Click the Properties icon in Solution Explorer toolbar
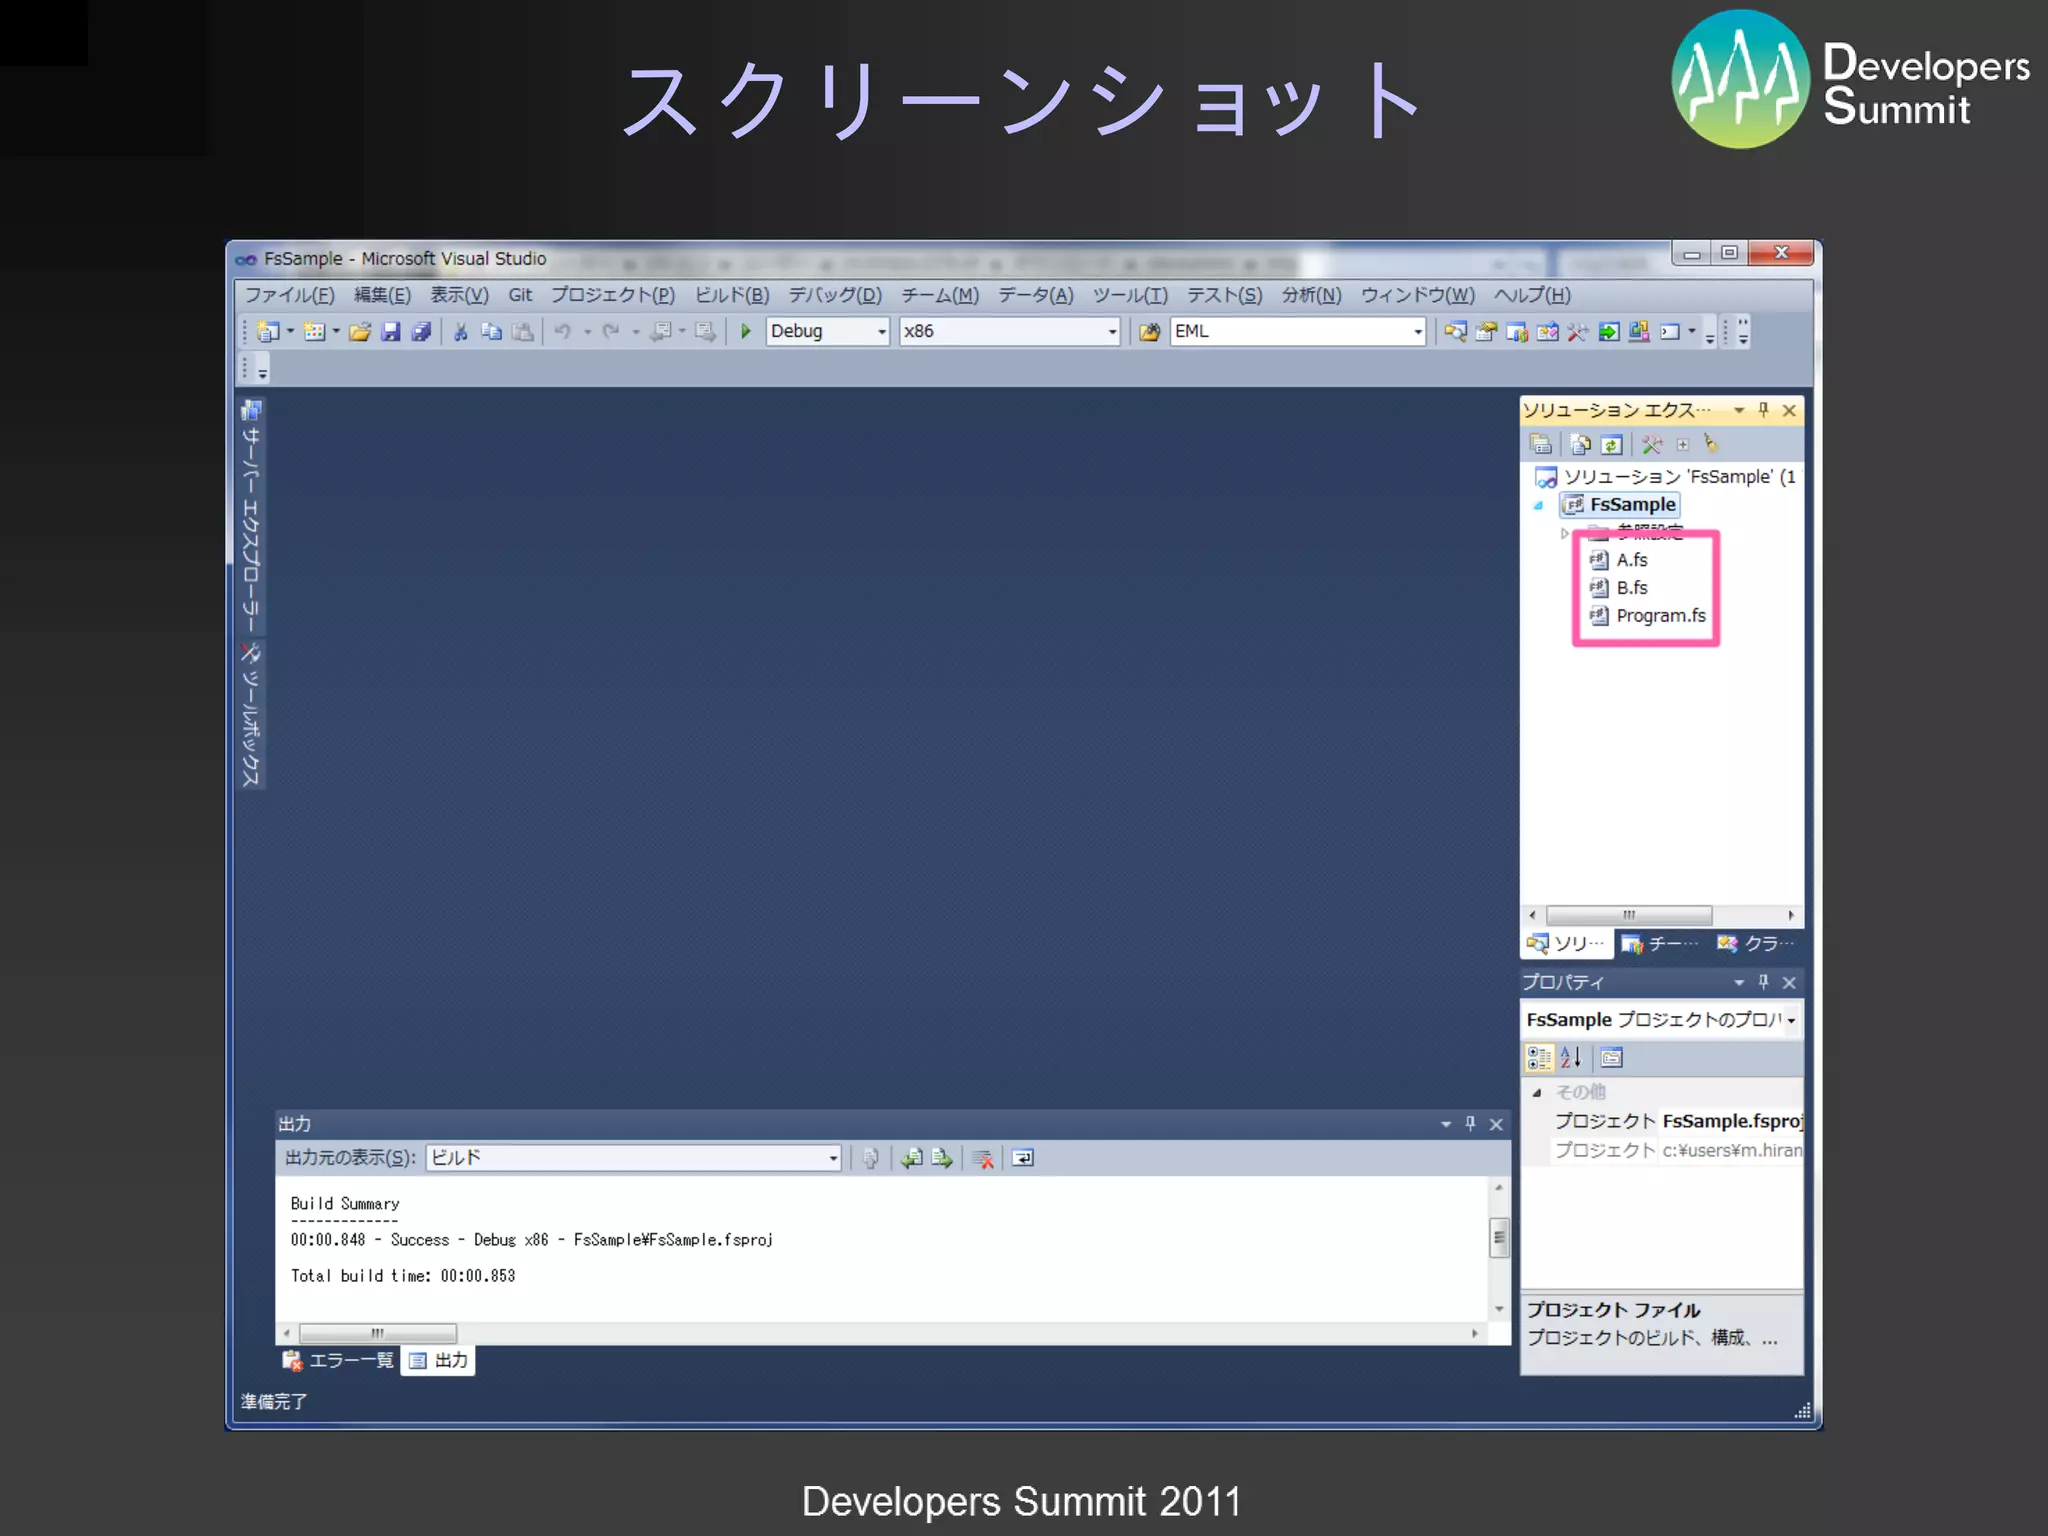This screenshot has width=2048, height=1536. [1541, 444]
